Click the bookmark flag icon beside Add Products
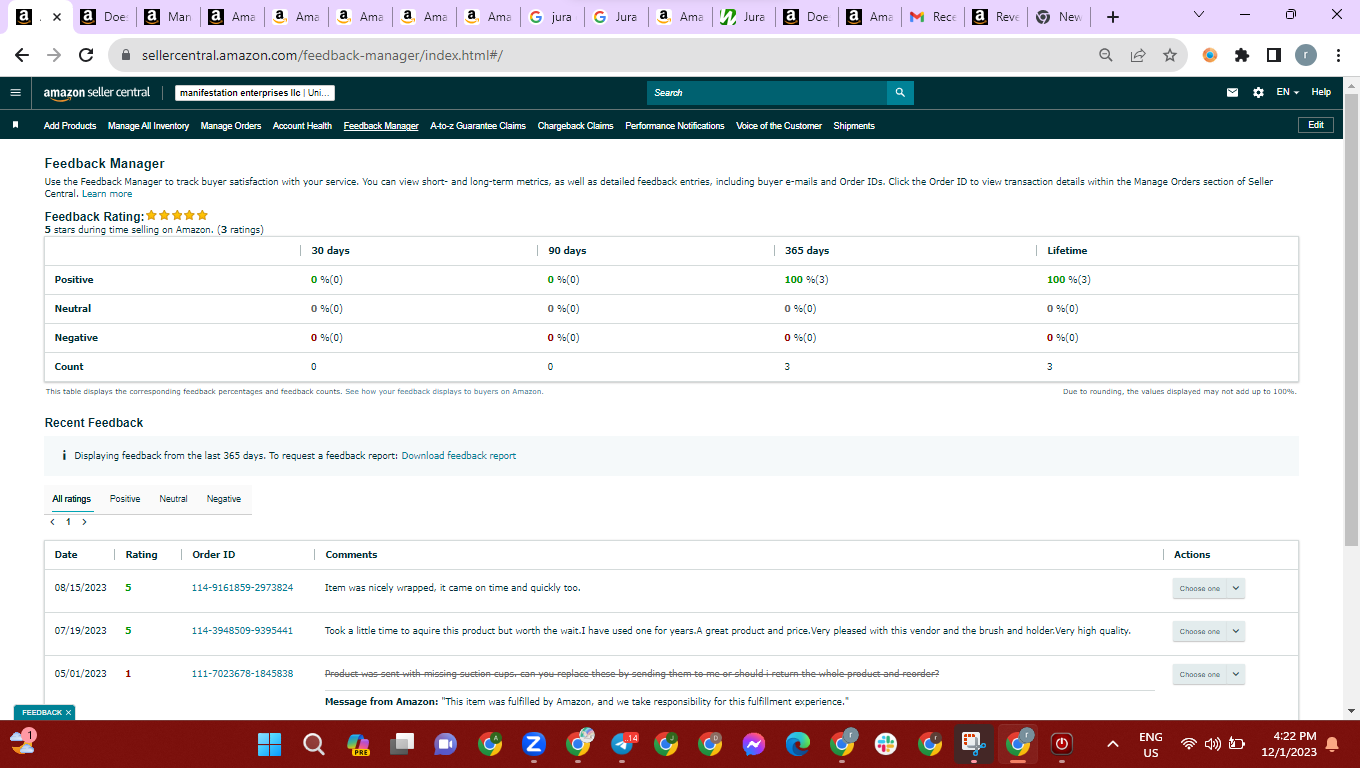This screenshot has height=768, width=1360. [x=15, y=125]
